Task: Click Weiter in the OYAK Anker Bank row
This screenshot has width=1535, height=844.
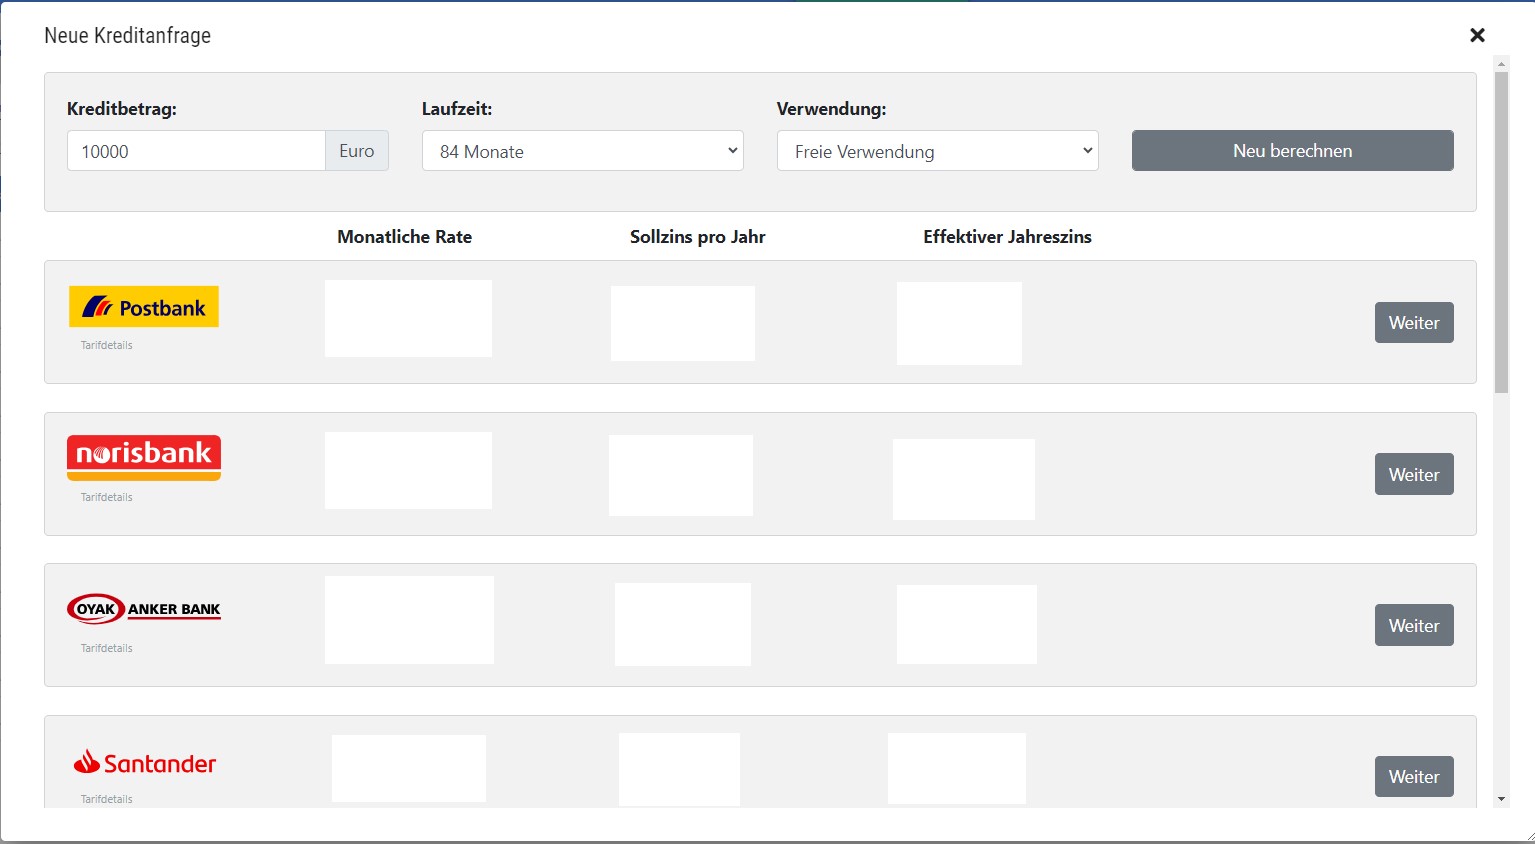Action: pos(1414,626)
